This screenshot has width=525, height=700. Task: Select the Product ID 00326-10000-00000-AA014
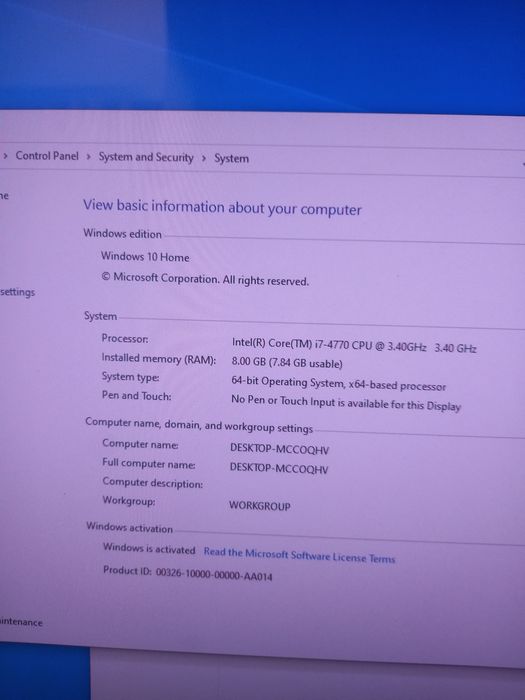[x=188, y=573]
